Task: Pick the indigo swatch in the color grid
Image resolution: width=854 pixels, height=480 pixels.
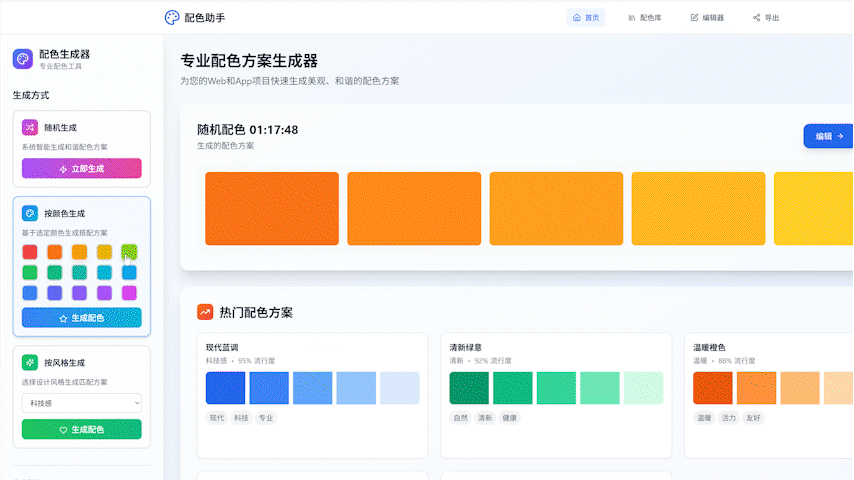Action: (54, 293)
